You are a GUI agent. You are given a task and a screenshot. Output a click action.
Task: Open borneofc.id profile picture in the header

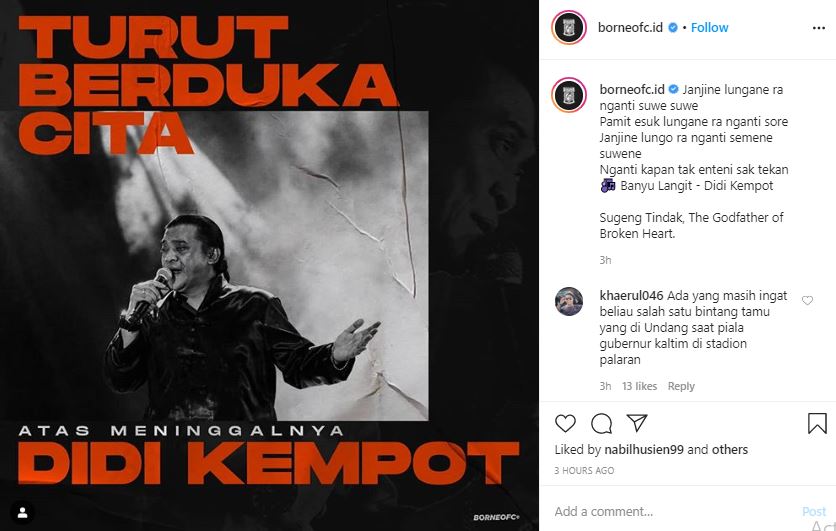569,27
